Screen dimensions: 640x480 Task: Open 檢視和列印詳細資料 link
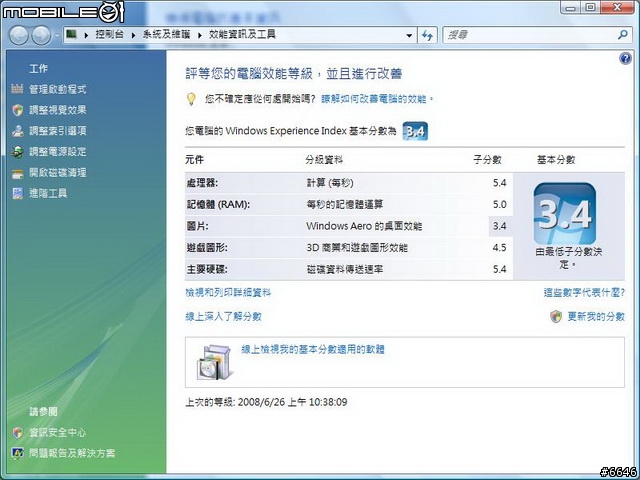coord(228,293)
